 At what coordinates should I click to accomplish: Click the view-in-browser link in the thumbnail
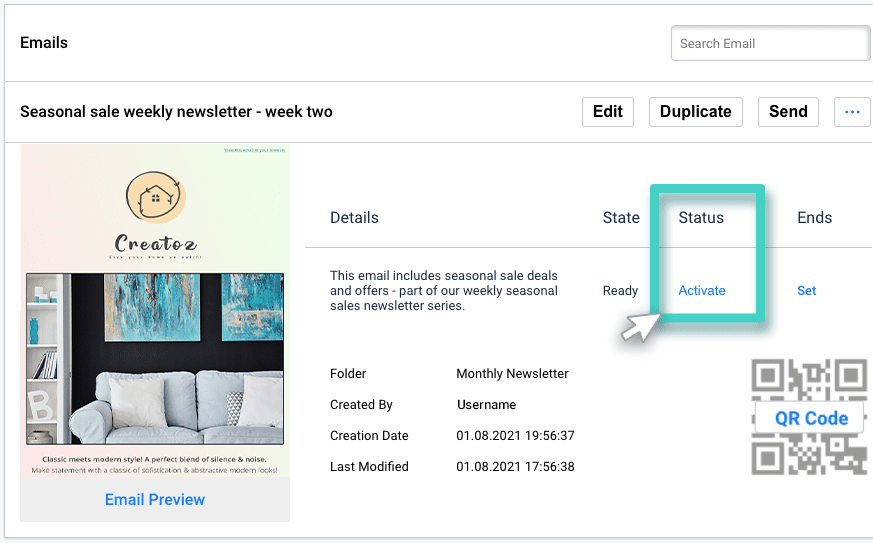[x=254, y=150]
